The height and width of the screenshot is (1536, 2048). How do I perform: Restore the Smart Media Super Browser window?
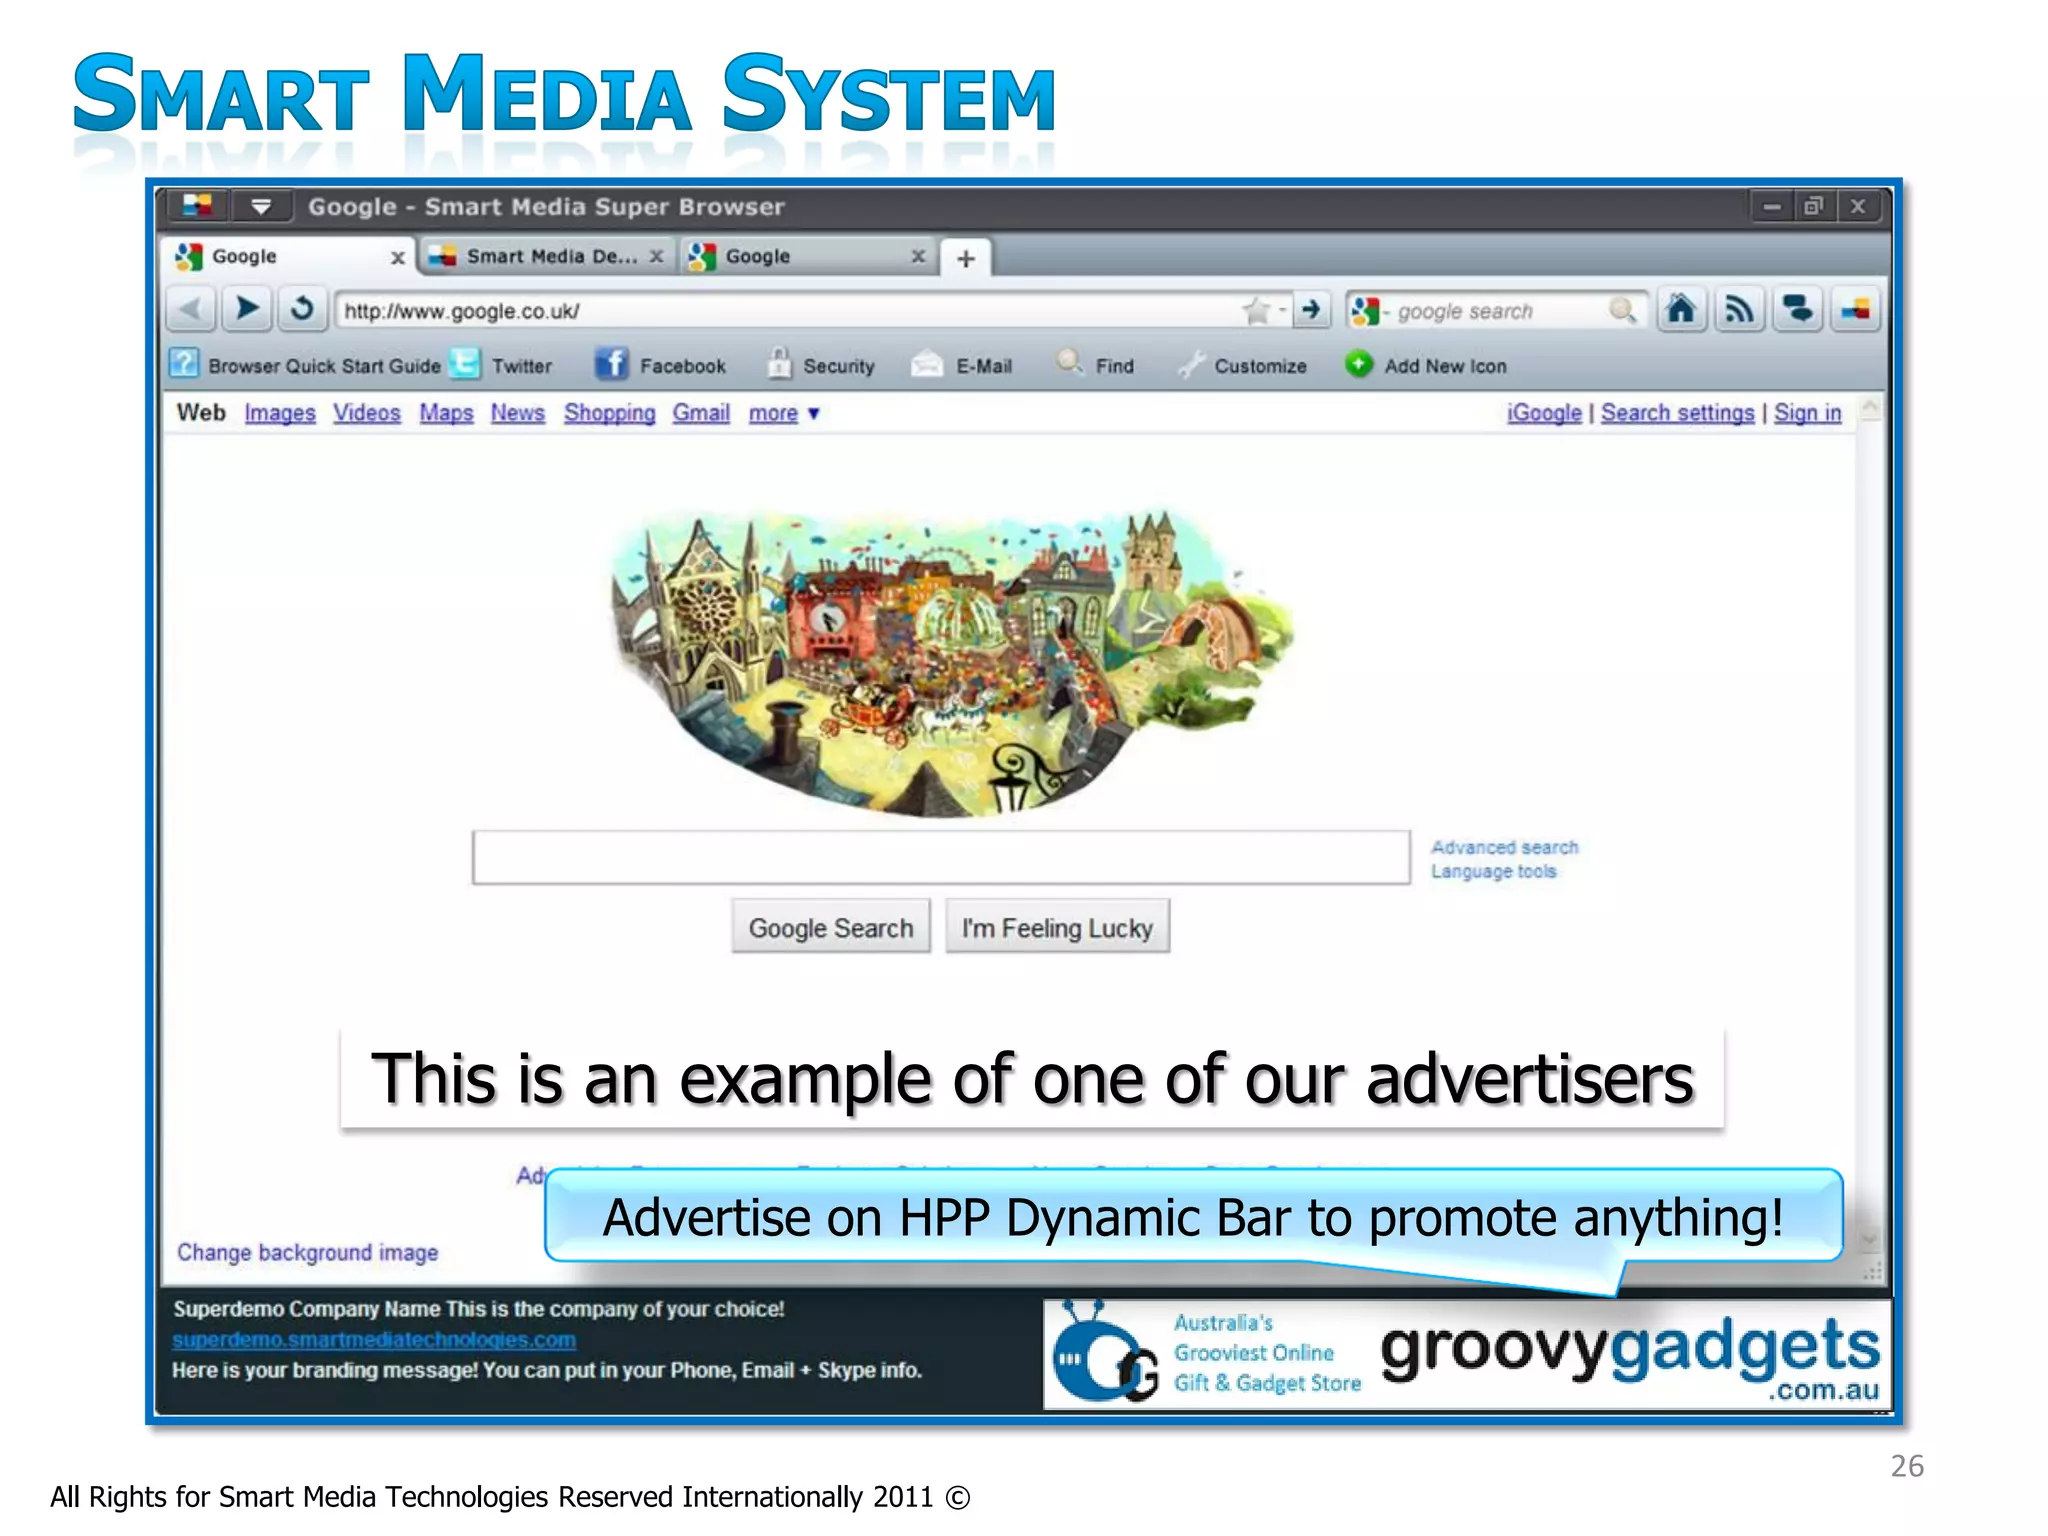coord(1813,206)
